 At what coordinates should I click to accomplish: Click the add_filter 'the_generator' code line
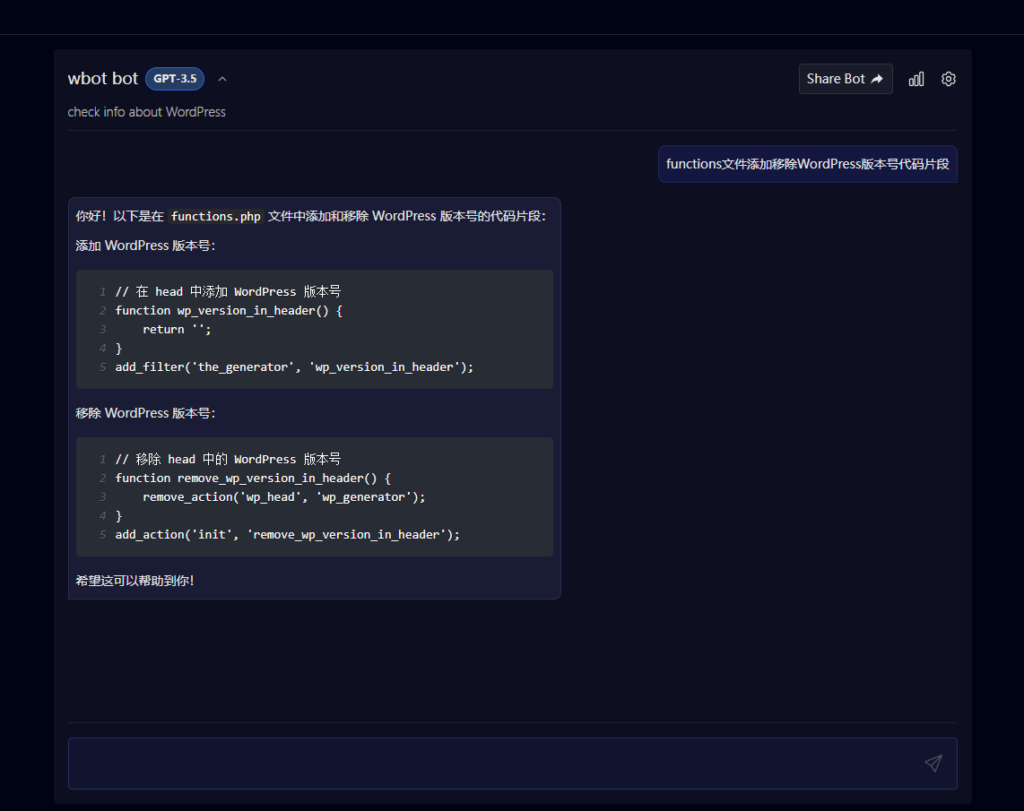tap(294, 367)
